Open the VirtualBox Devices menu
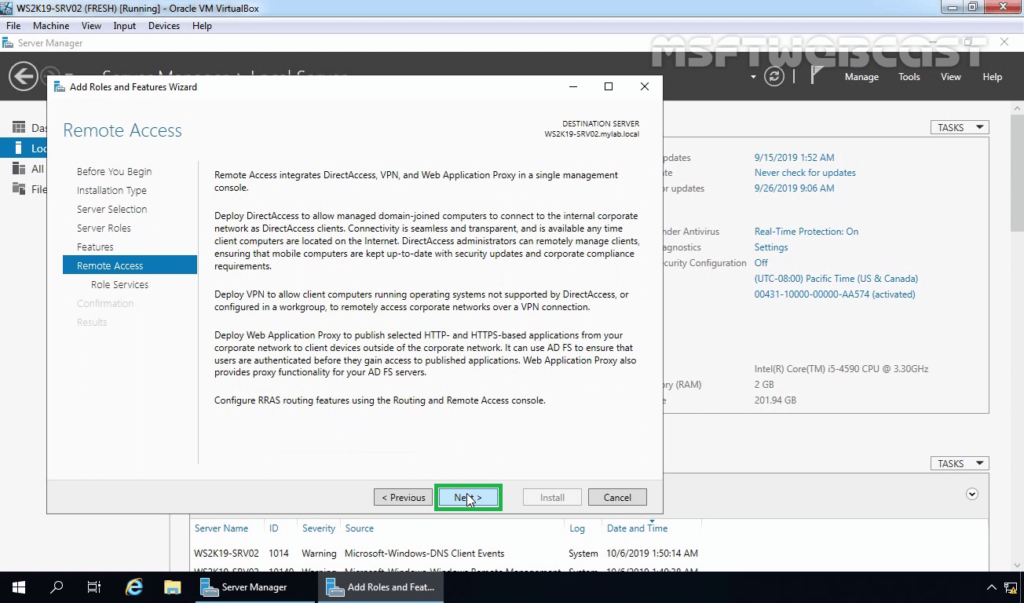Image resolution: width=1024 pixels, height=603 pixels. 164,25
